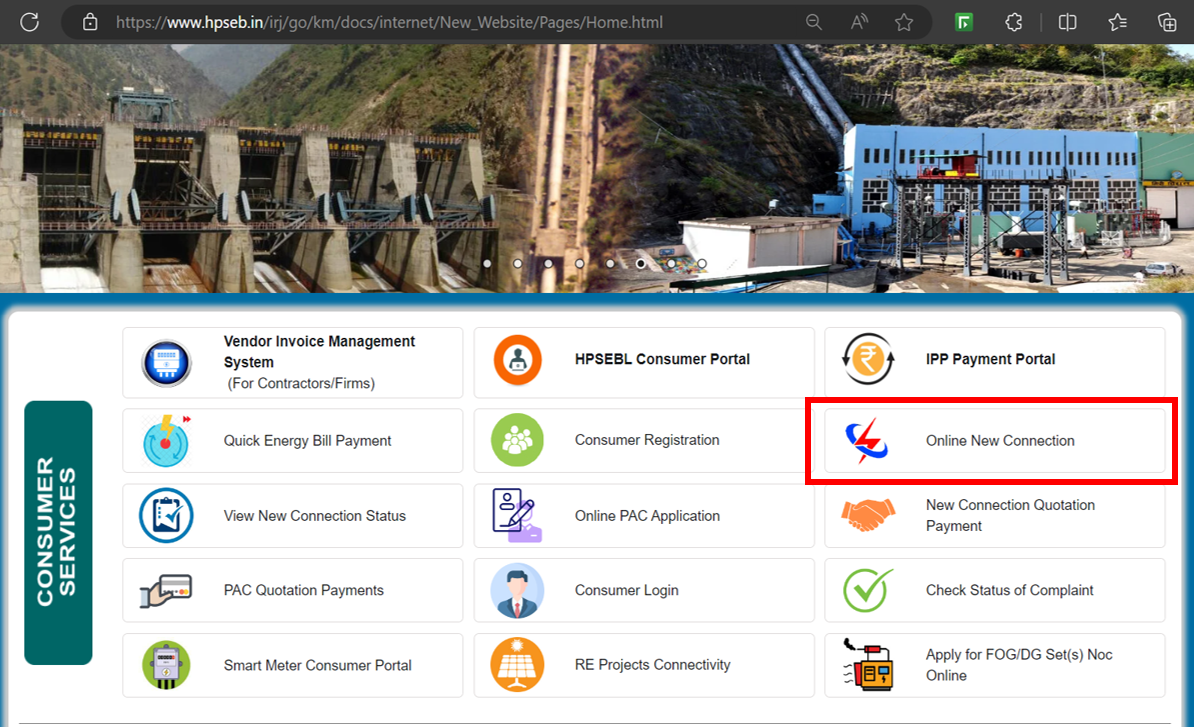
Task: Open the Vendor Invoice Management System icon
Action: coord(166,363)
